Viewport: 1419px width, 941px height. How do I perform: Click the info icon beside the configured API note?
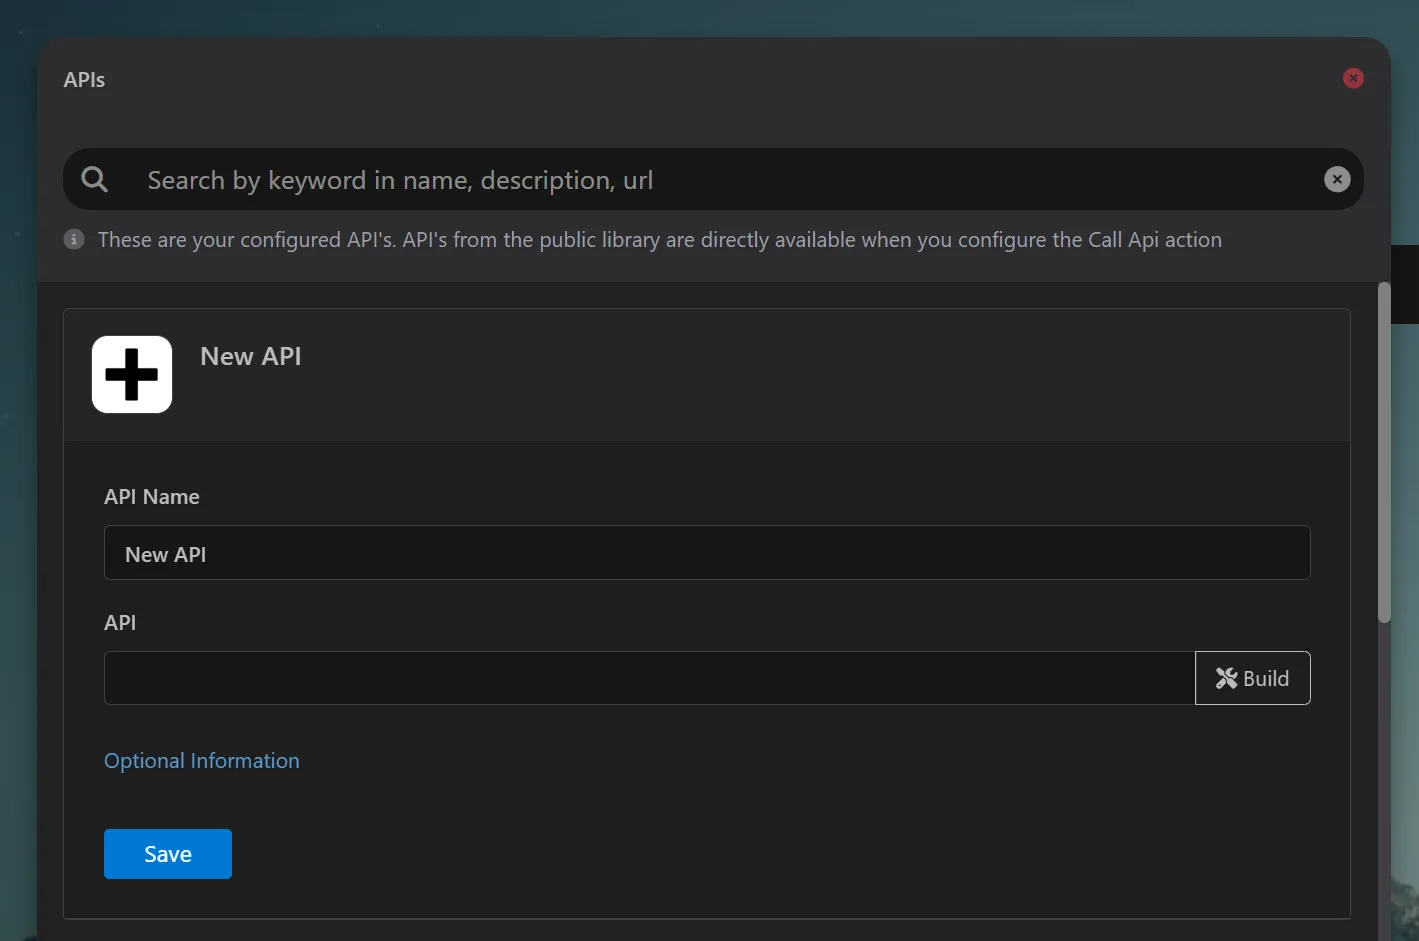[x=74, y=239]
